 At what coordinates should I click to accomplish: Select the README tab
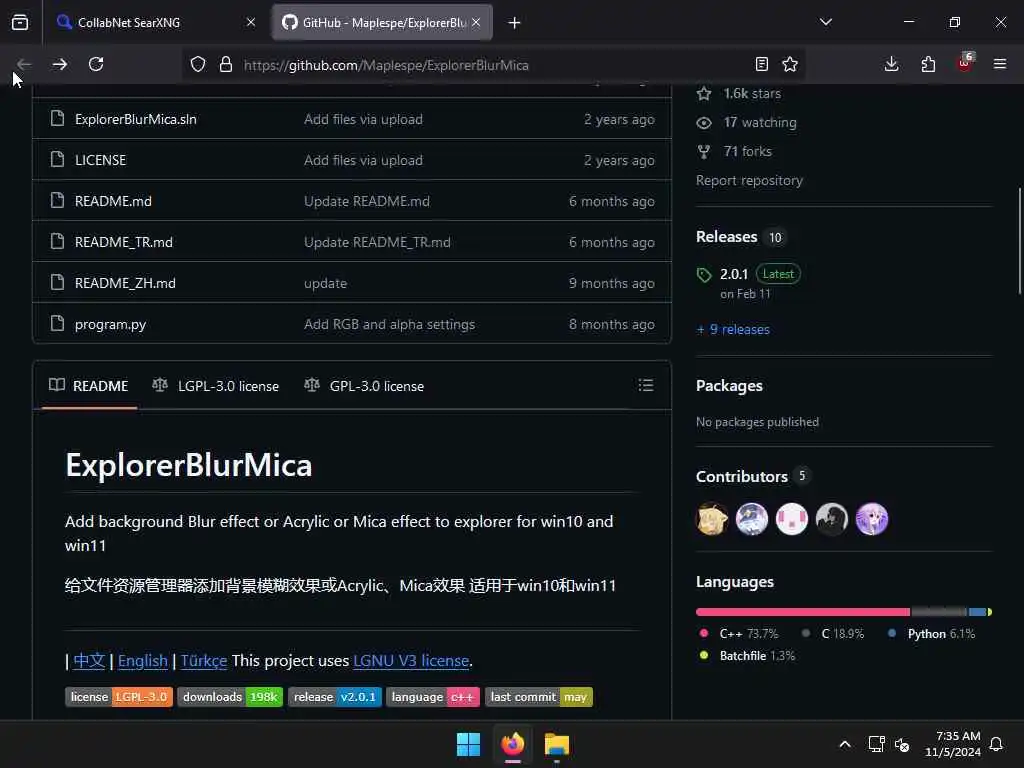(x=89, y=386)
